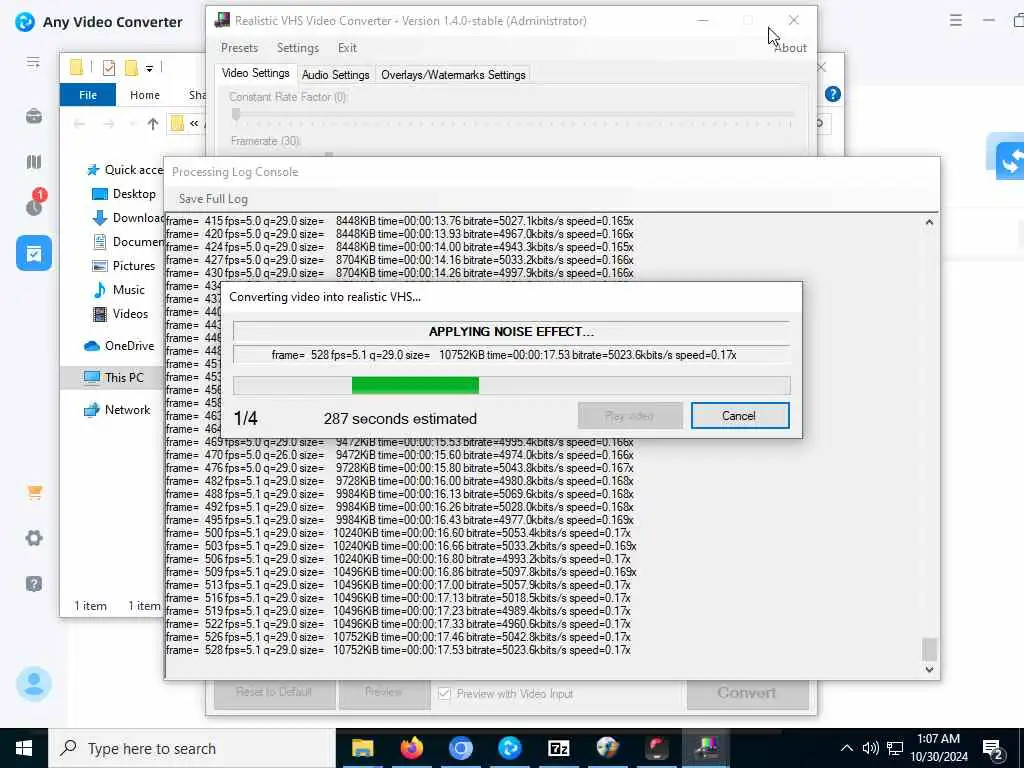Switch to Any Video Converter taskbar icon
The height and width of the screenshot is (768, 1024).
[509, 748]
